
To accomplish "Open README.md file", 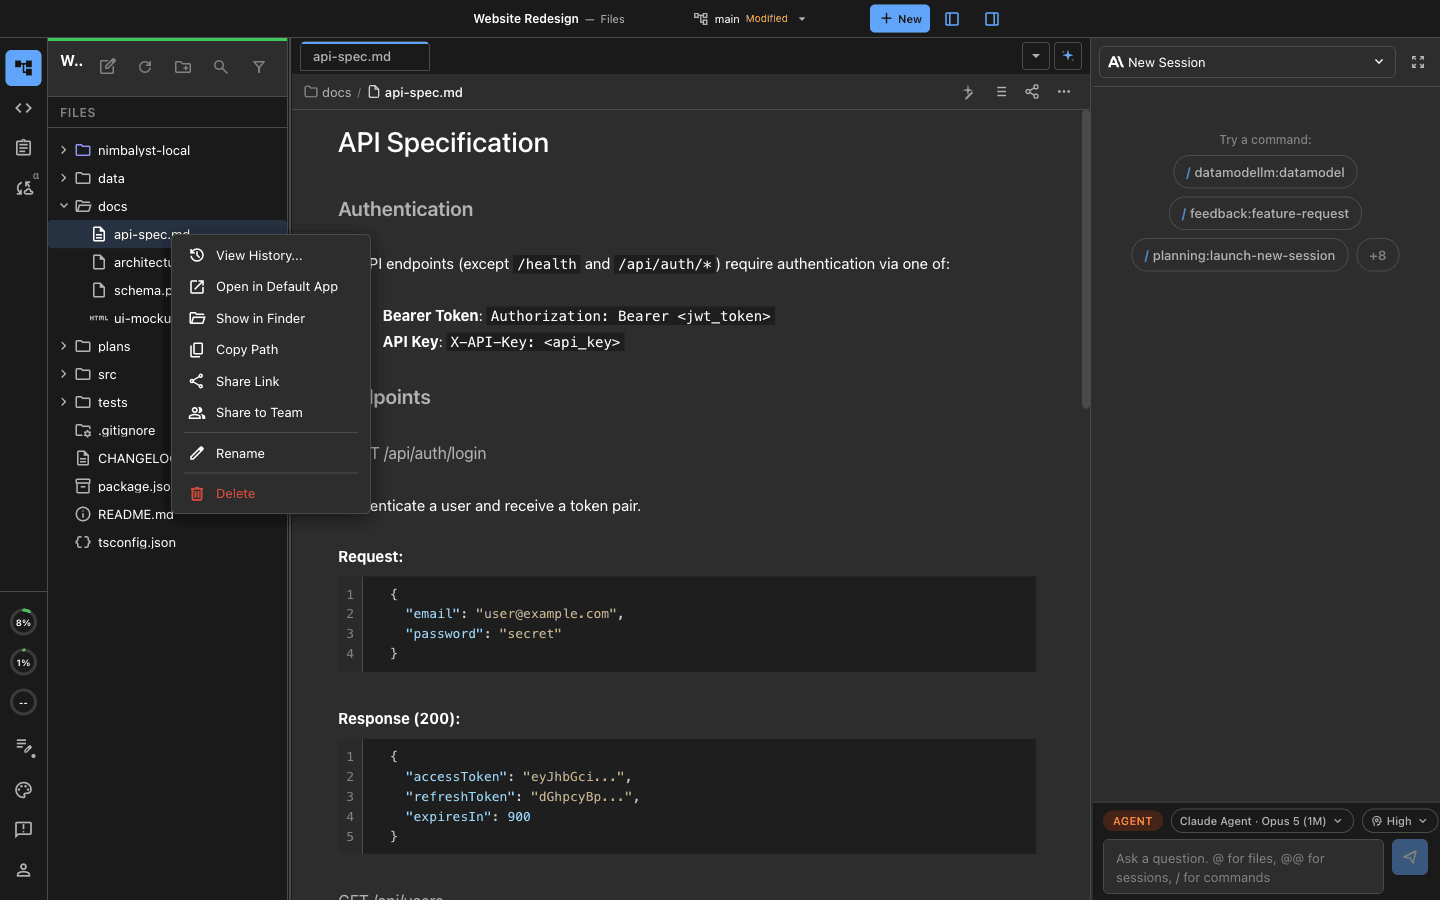I will tap(110, 514).
